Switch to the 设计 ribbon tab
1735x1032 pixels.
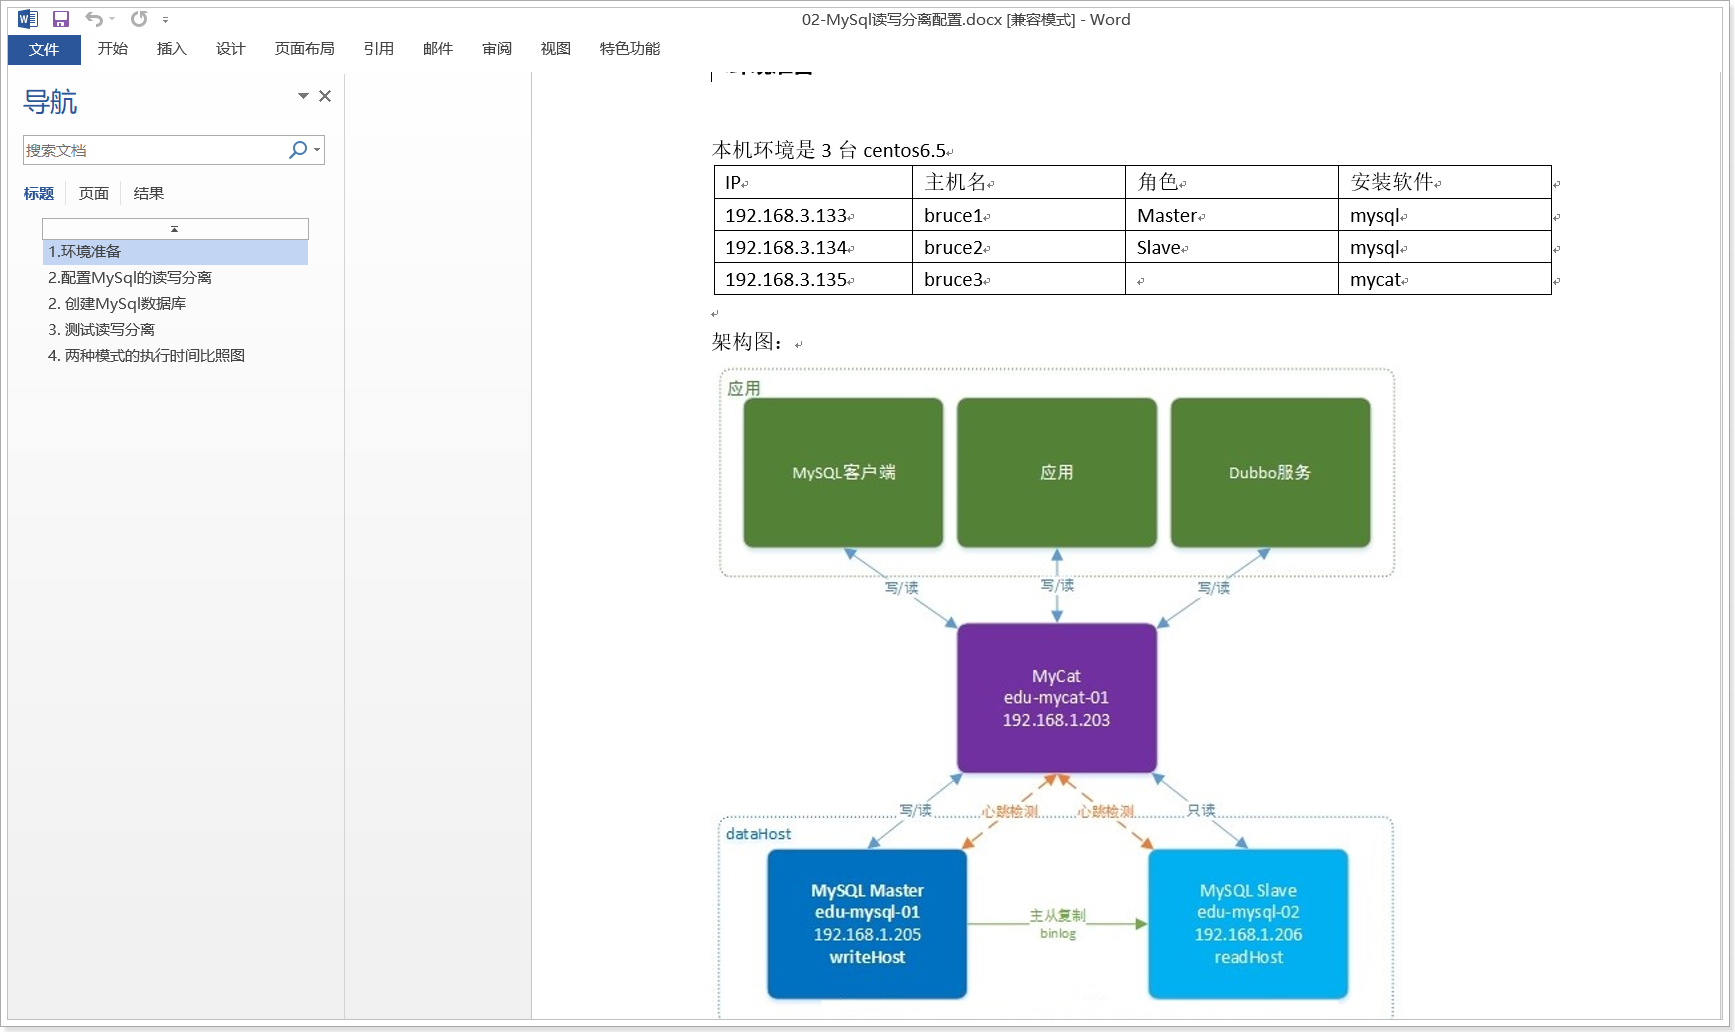coord(230,49)
